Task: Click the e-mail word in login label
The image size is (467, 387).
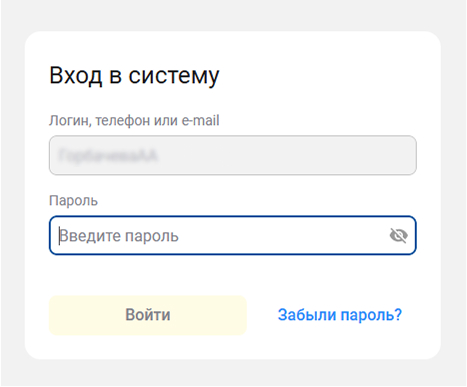Action: [x=200, y=121]
